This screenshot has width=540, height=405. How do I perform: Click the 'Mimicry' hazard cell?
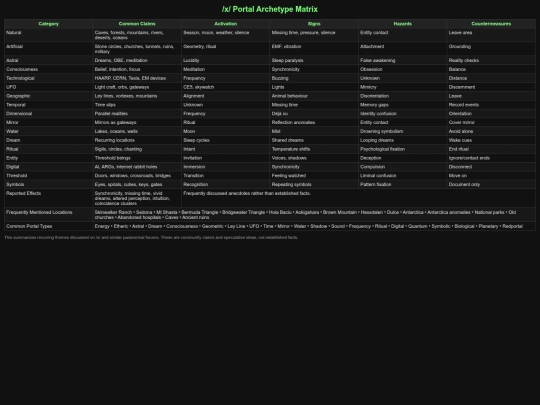403,87
